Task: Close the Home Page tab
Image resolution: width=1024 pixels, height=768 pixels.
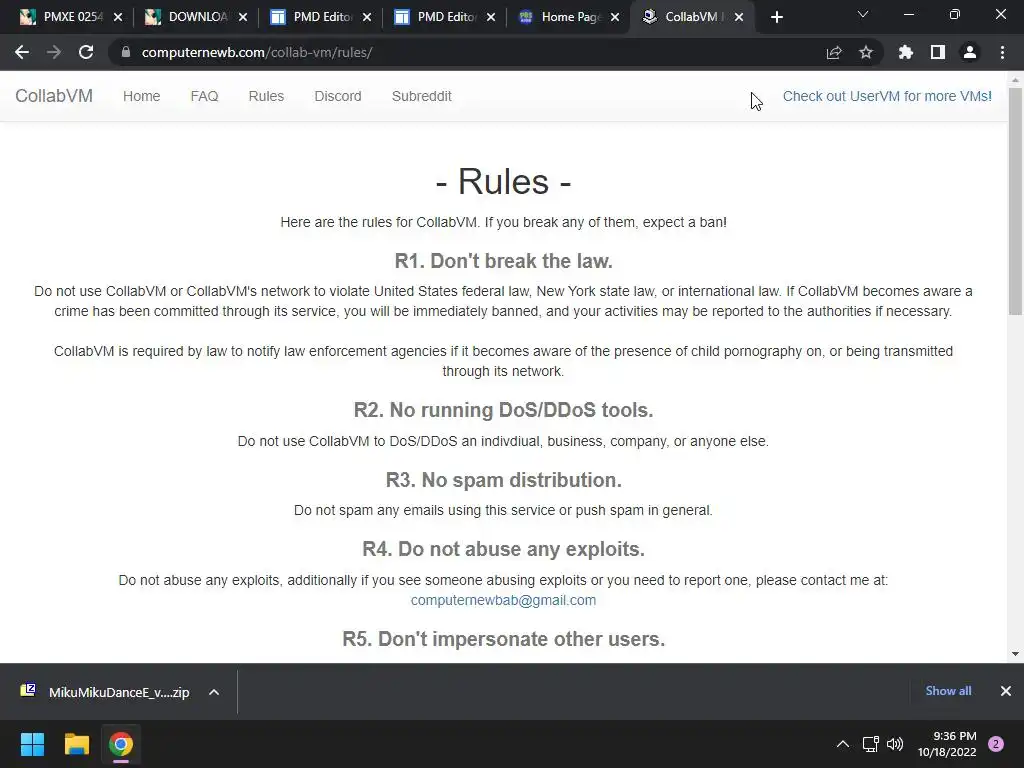Action: click(x=615, y=17)
